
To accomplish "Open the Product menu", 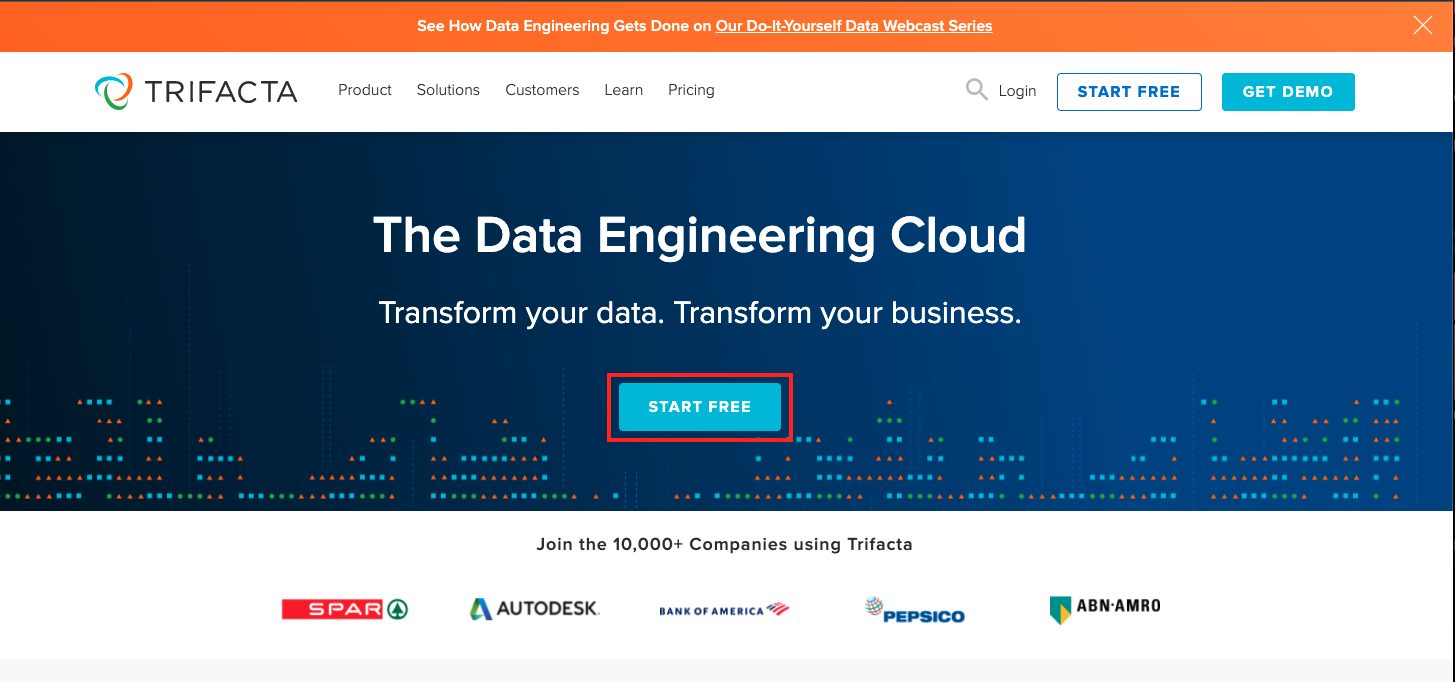I will (x=364, y=90).
